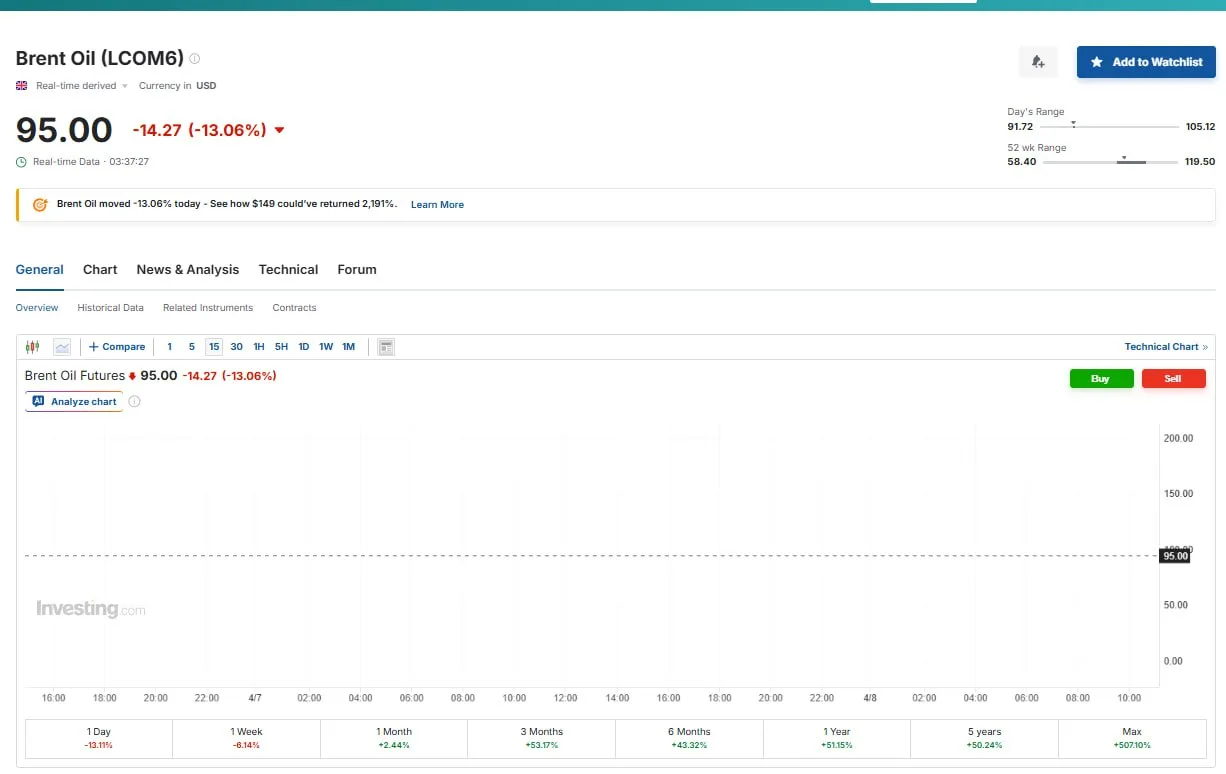Select the 1 Year performance period cell
The height and width of the screenshot is (774, 1226).
click(837, 738)
